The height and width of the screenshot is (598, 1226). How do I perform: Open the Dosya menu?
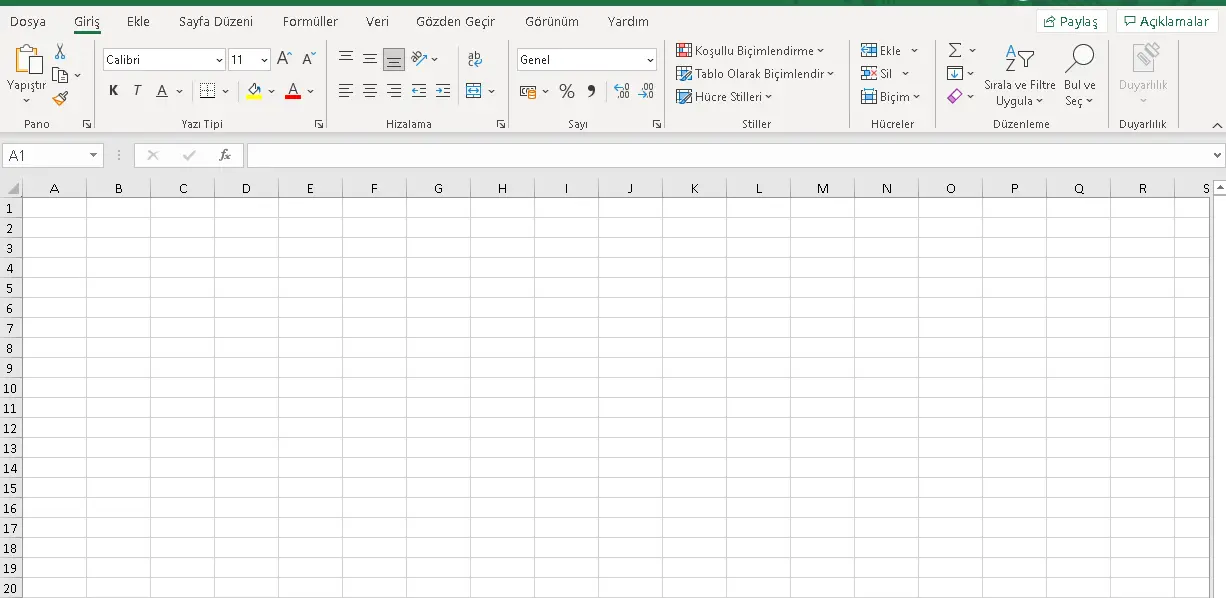28,21
